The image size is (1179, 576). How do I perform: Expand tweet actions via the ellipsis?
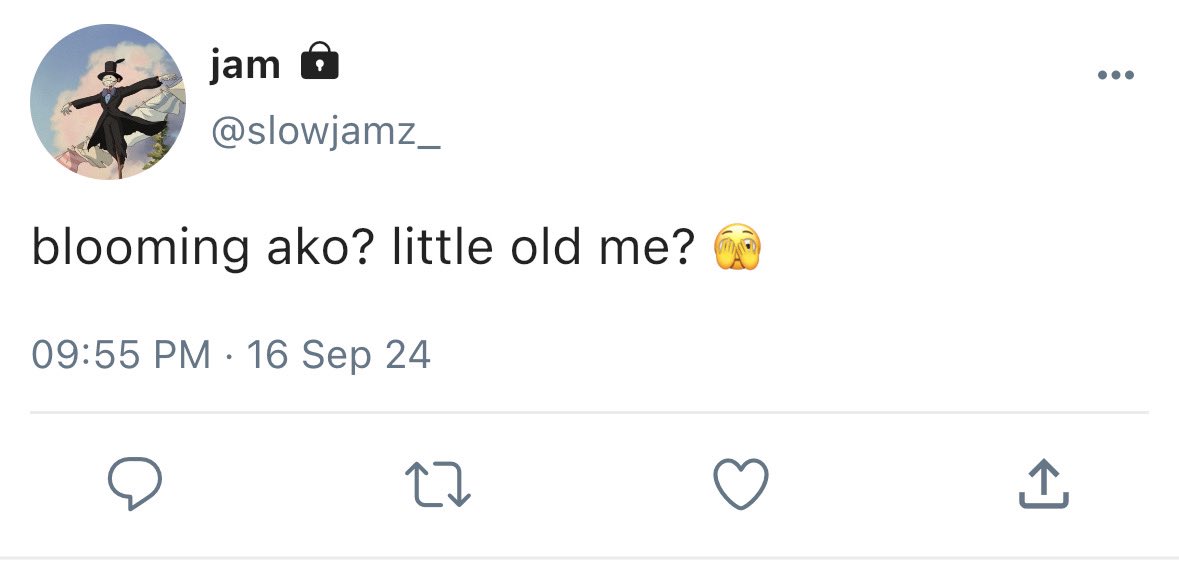point(1116,74)
